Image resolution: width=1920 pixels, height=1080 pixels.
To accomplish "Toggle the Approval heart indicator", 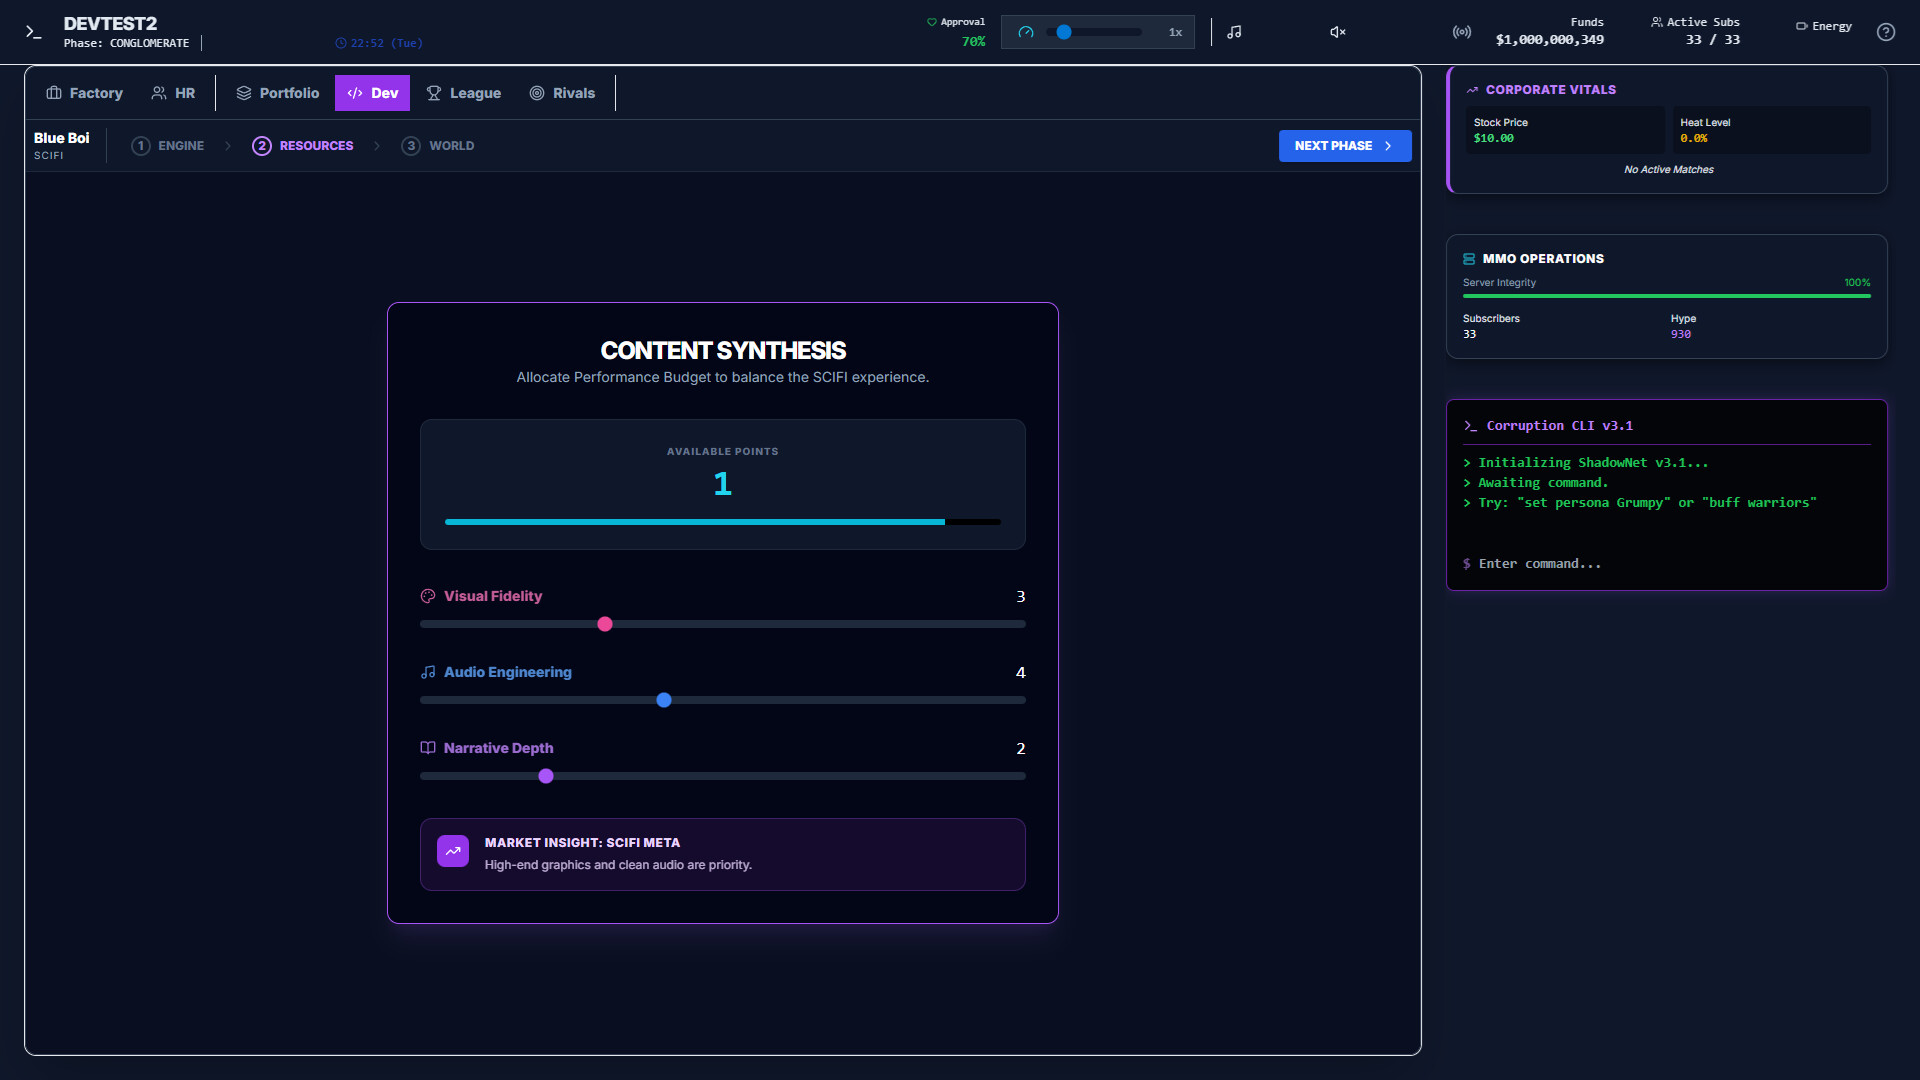I will click(932, 21).
